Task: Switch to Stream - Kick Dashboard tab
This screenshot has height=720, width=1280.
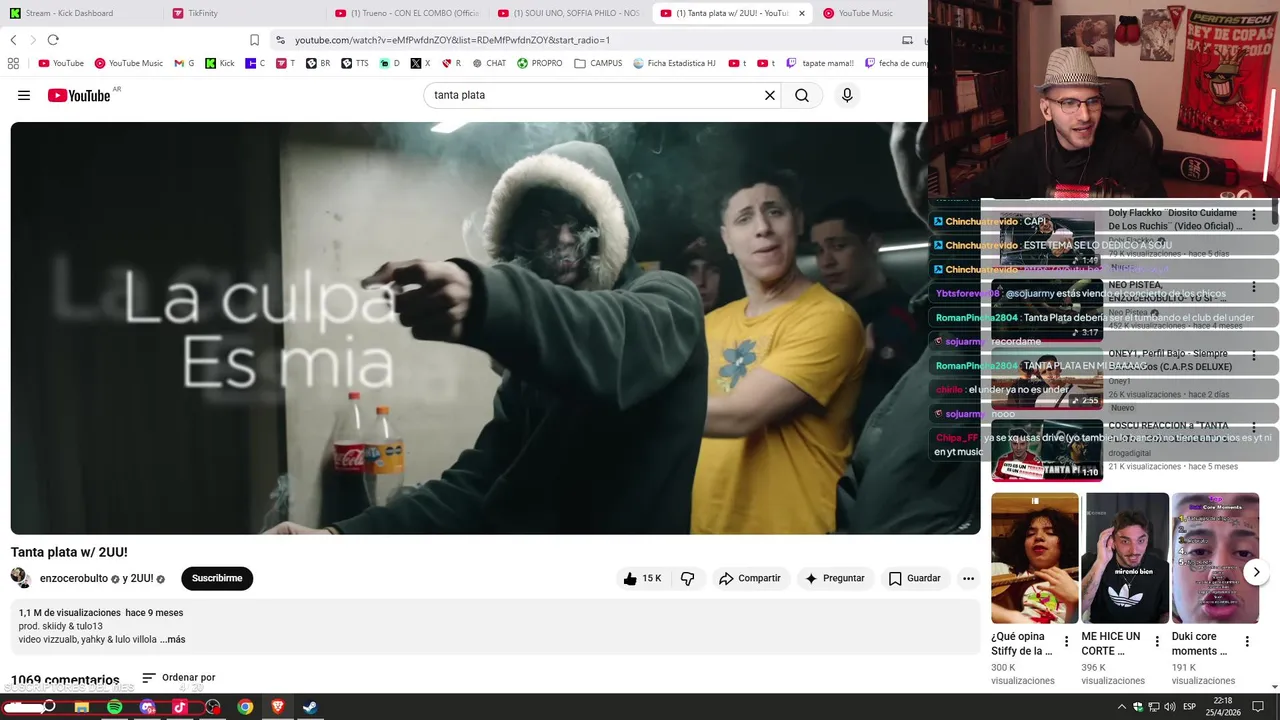Action: [x=76, y=13]
